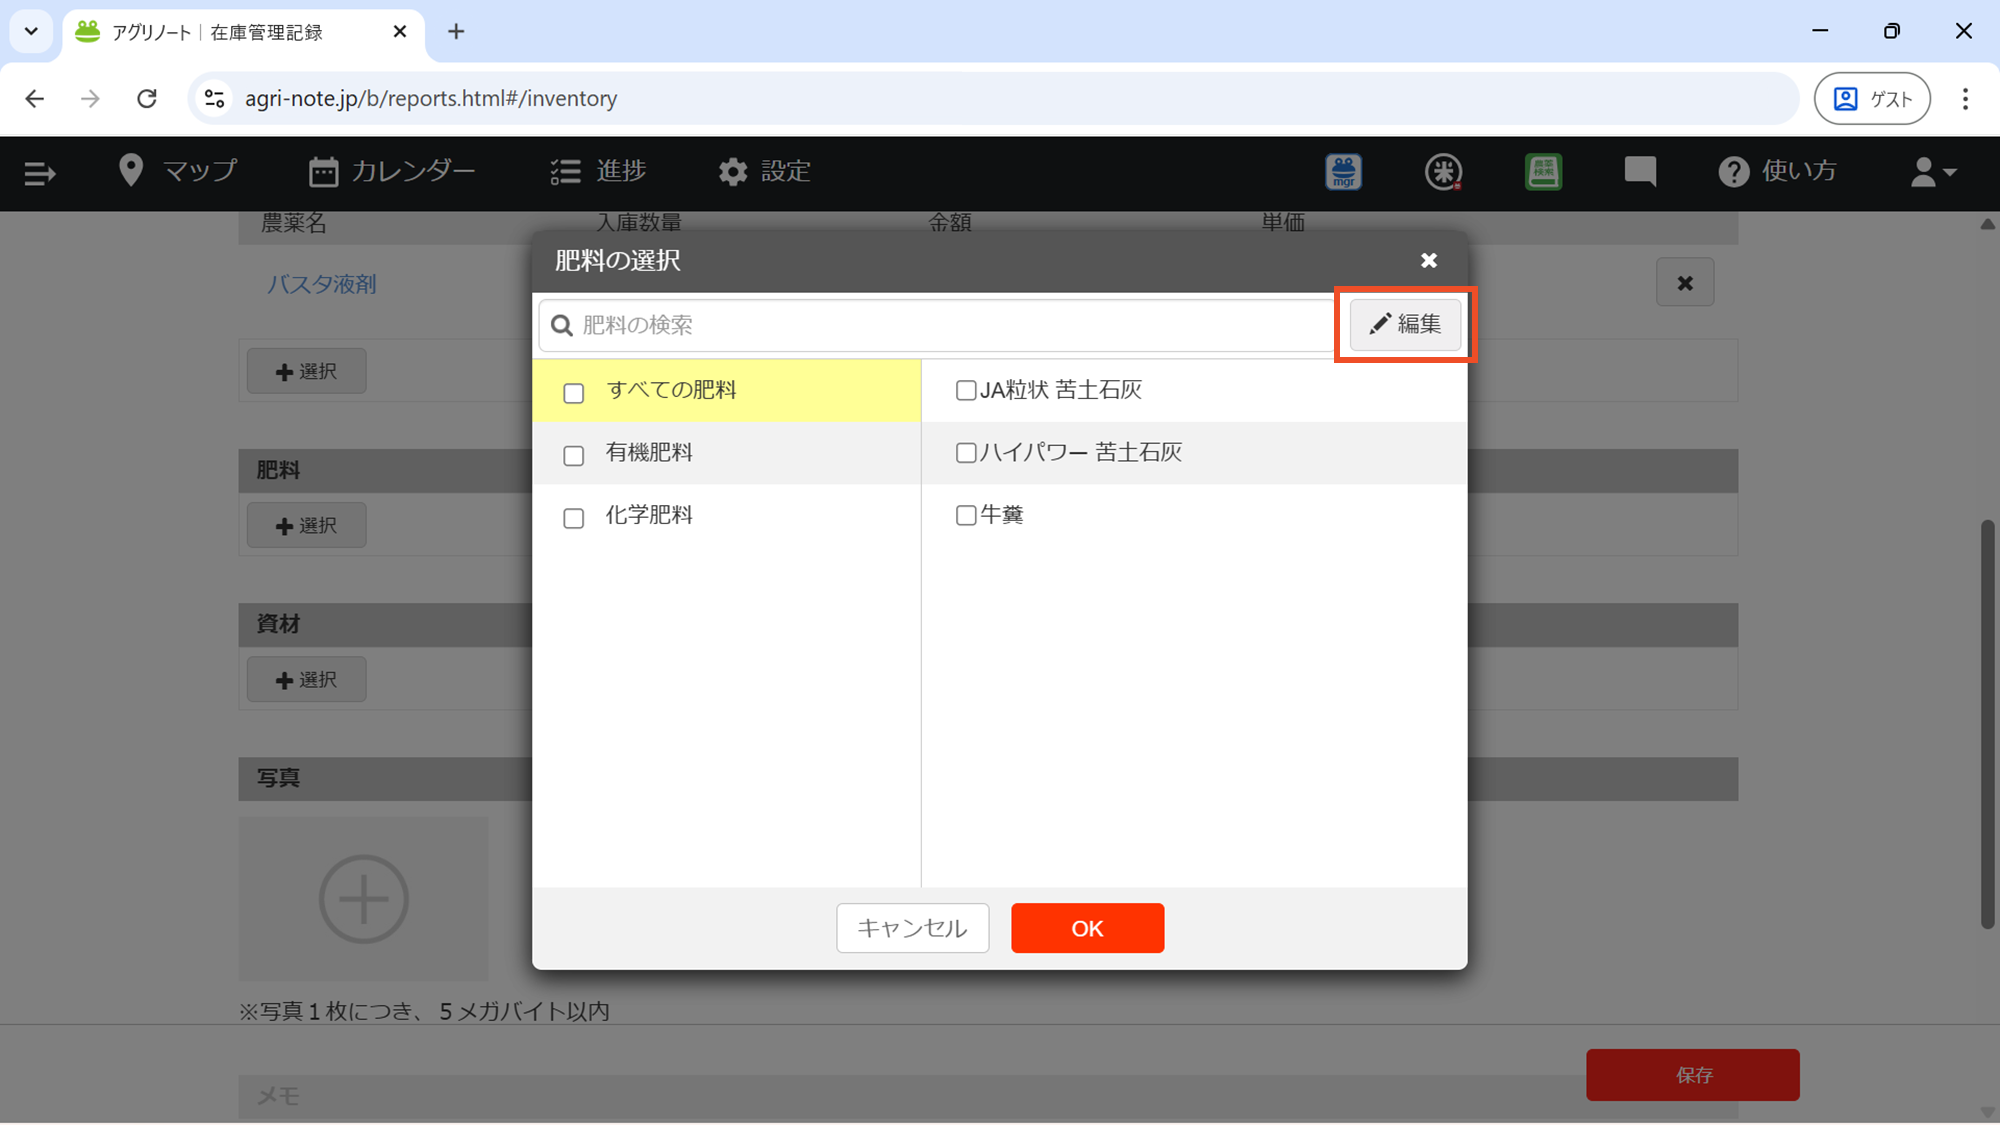
Task: Click 選択 button under 資材 section
Action: (x=306, y=680)
